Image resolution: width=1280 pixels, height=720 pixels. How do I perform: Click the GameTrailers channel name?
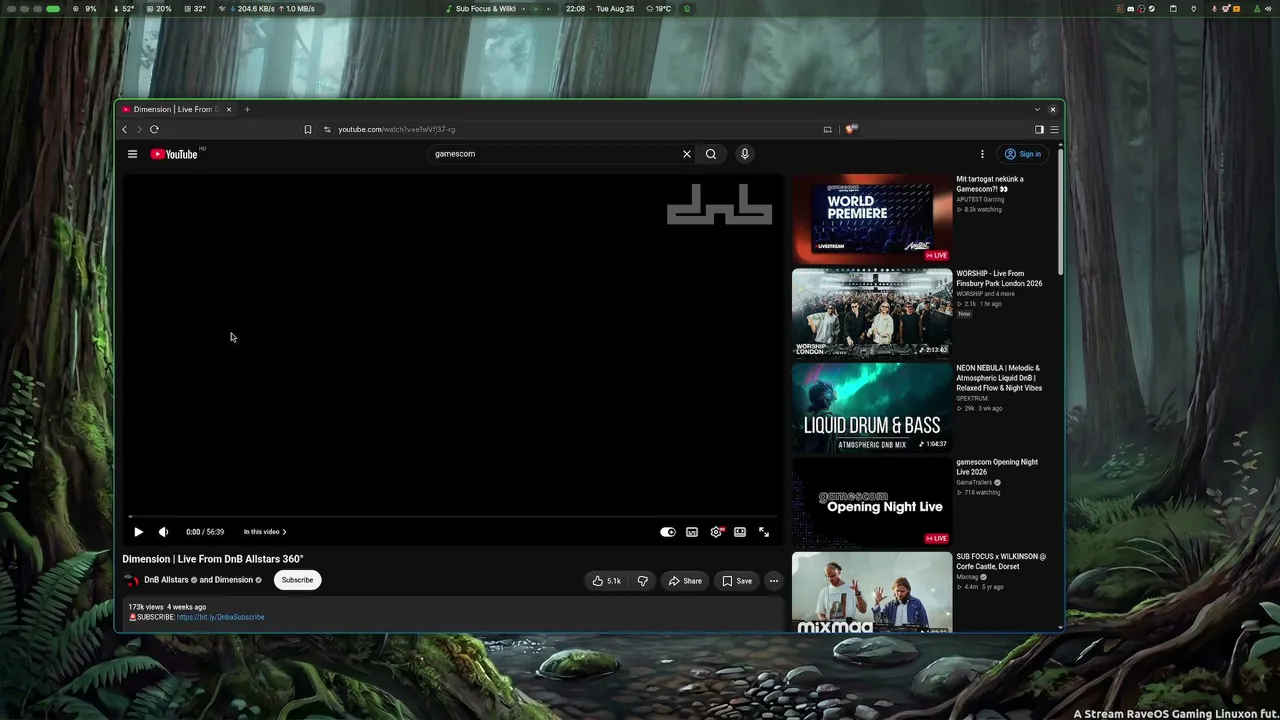click(974, 482)
